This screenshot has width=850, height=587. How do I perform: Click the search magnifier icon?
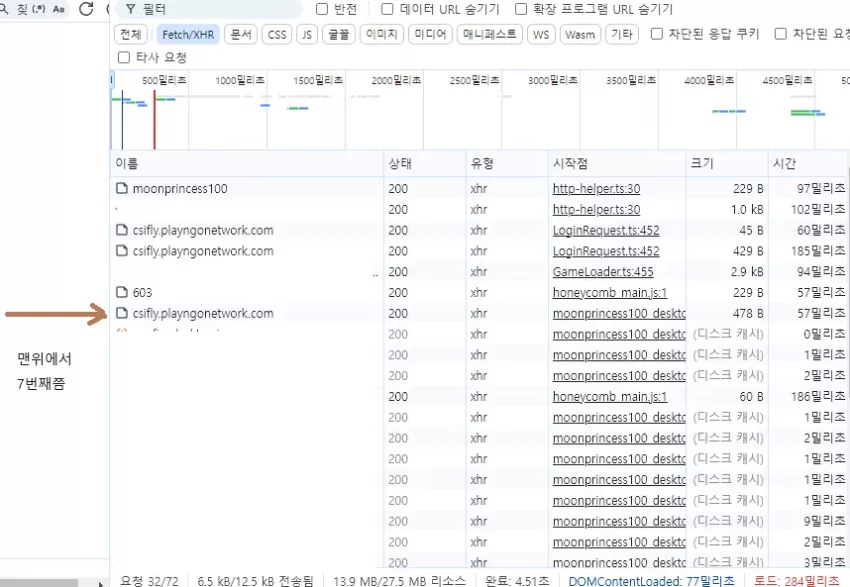(4, 9)
